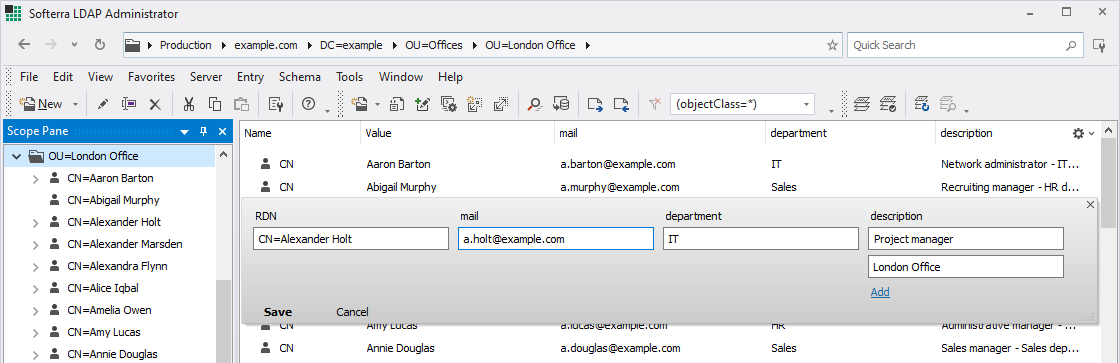Click the Save button

(x=278, y=312)
